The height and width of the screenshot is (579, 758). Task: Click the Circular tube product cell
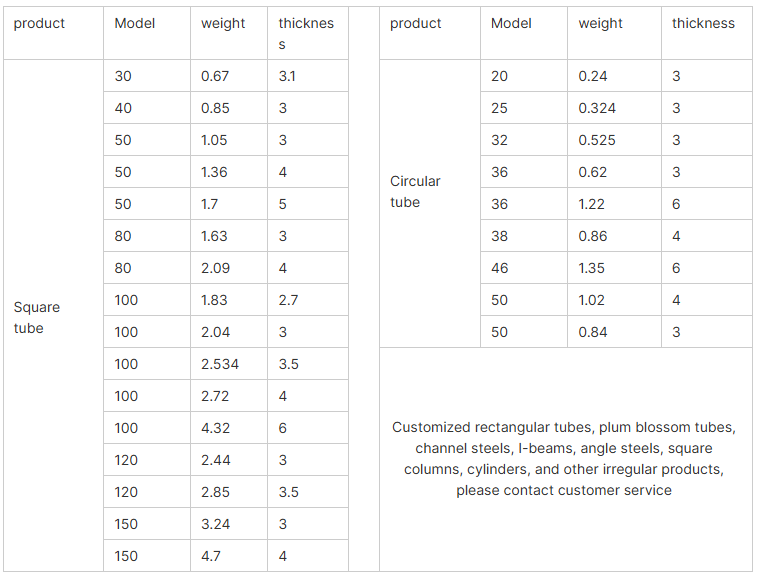(x=430, y=203)
